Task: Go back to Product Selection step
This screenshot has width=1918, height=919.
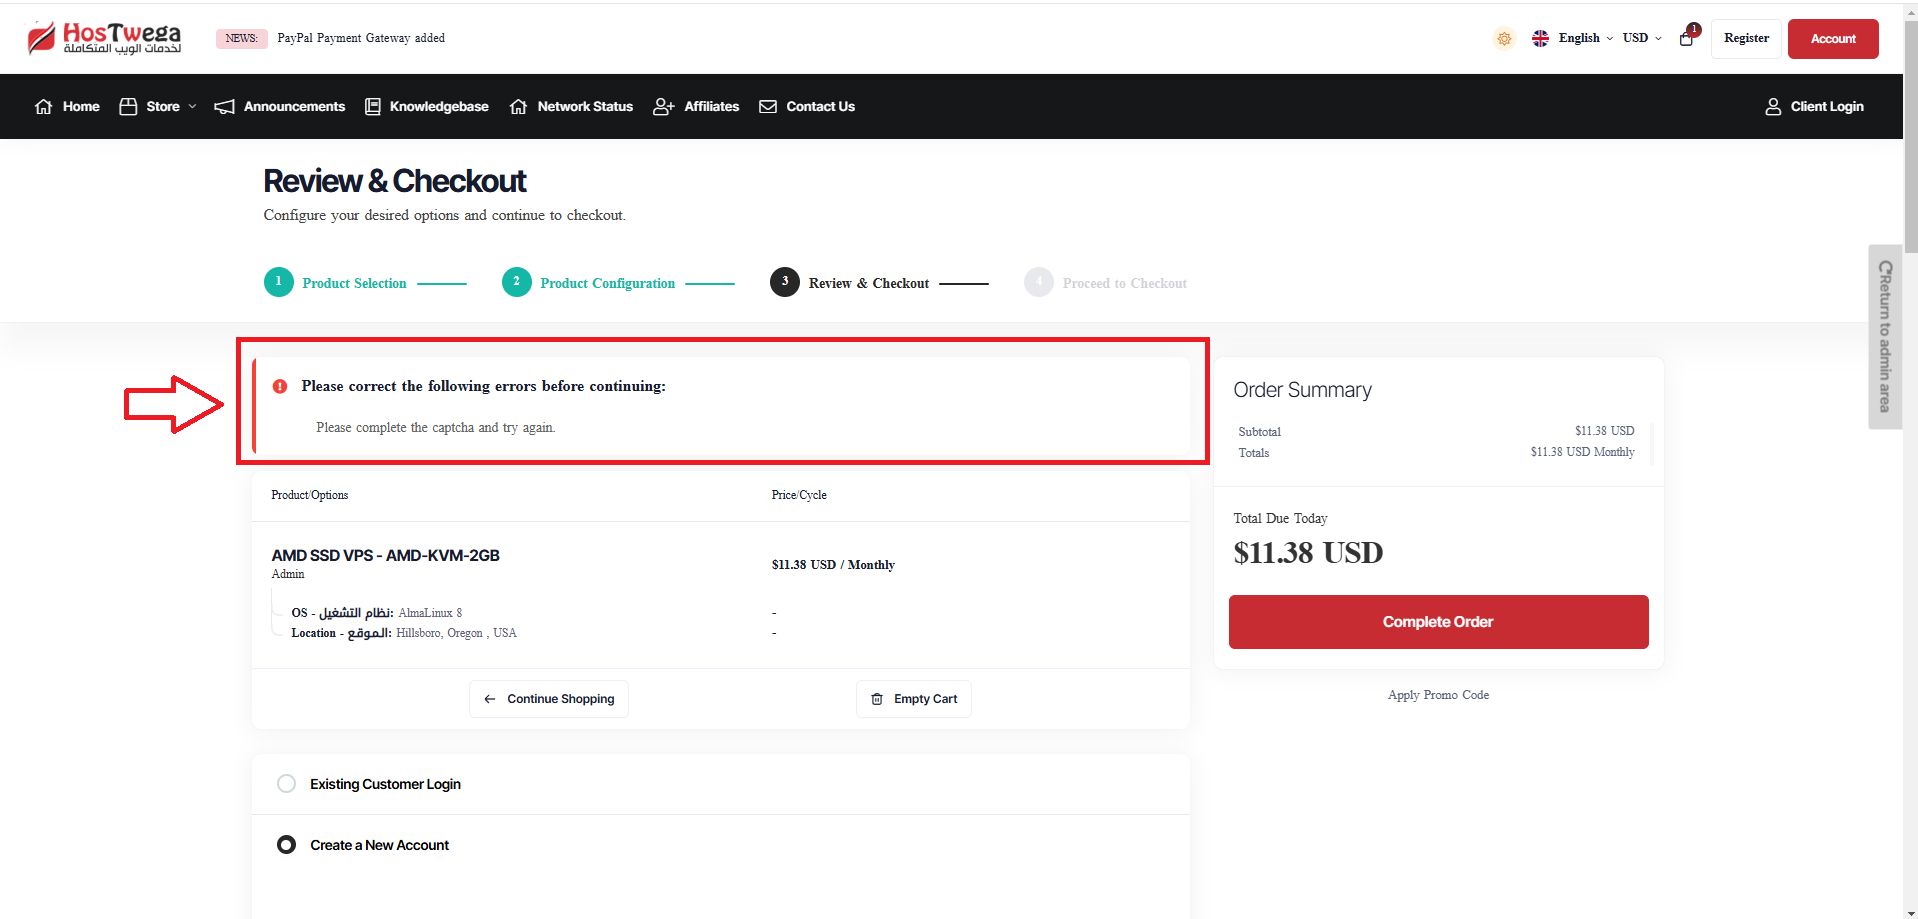Action: tap(354, 284)
